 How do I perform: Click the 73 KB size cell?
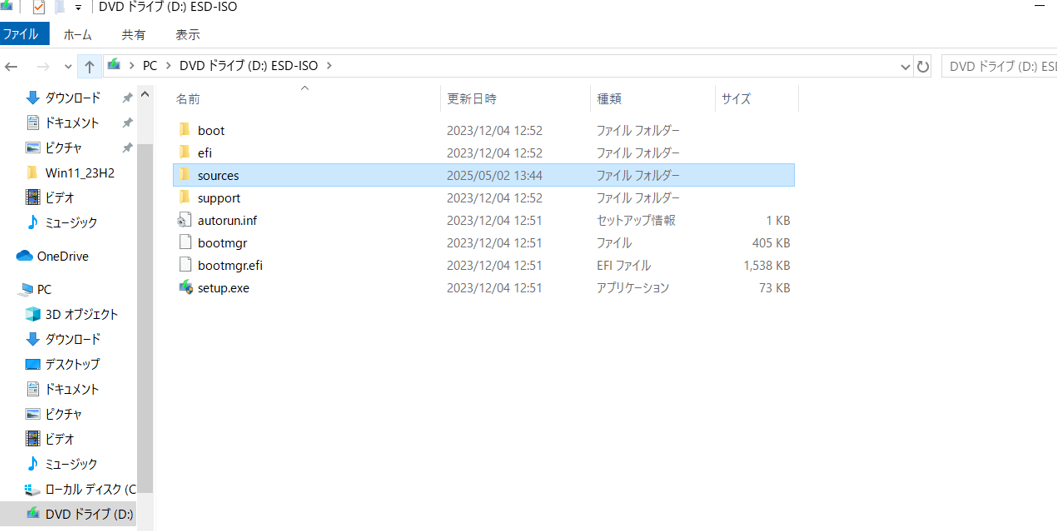[x=775, y=288]
